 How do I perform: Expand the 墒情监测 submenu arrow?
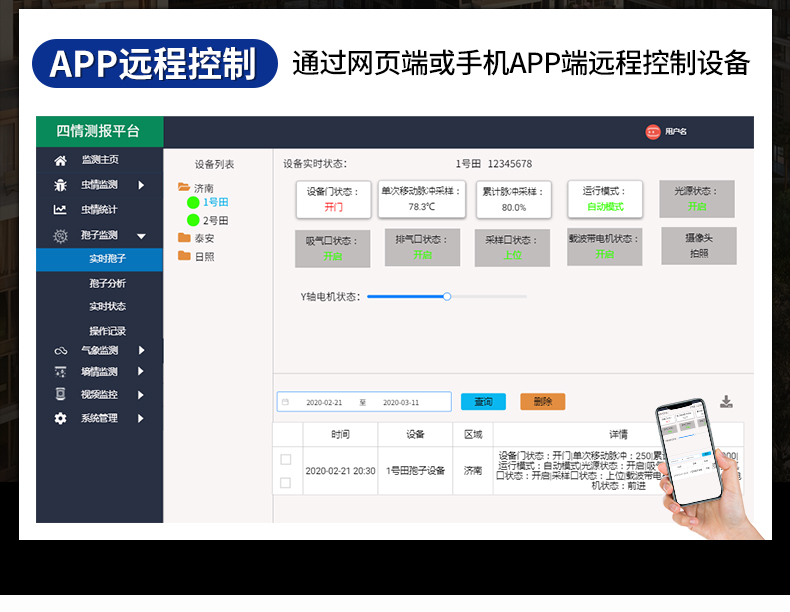[x=141, y=372]
